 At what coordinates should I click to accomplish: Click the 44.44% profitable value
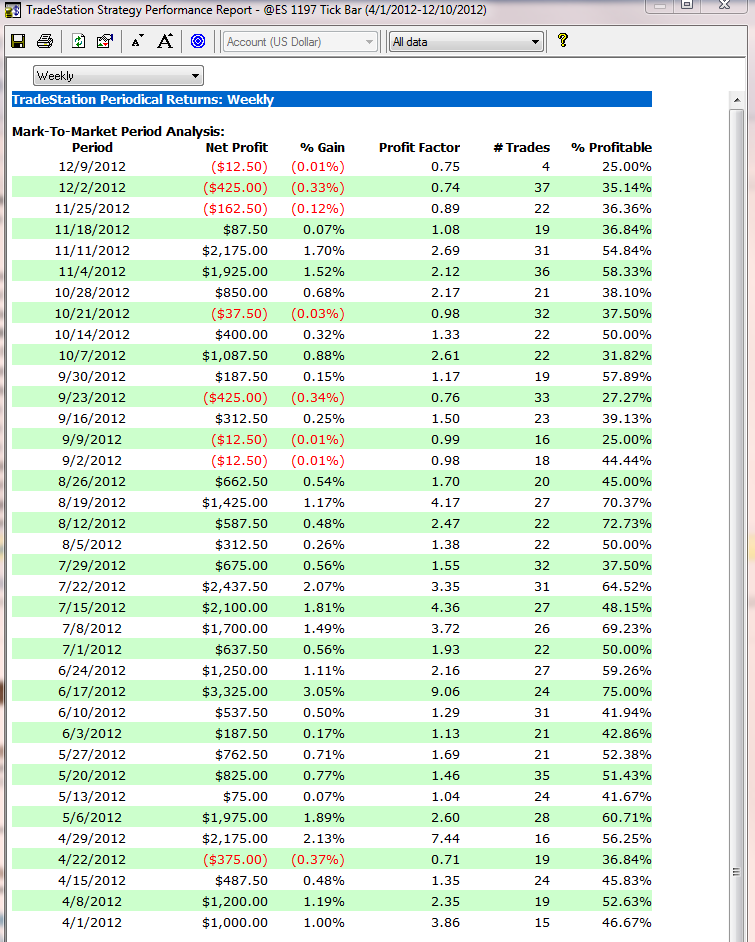(x=627, y=461)
